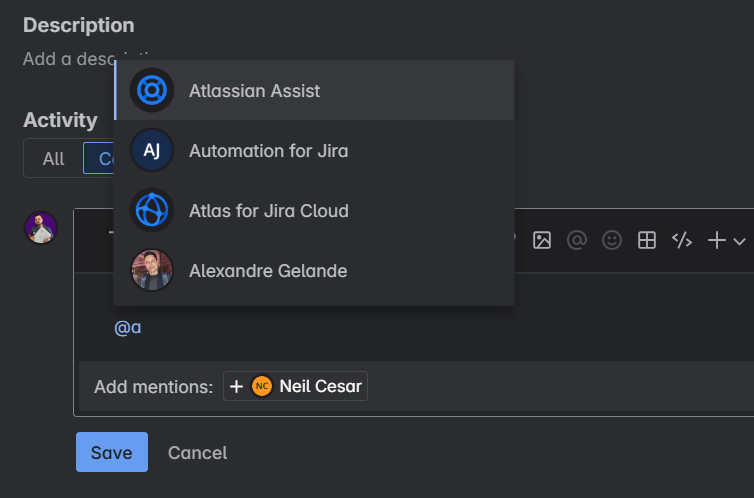The height and width of the screenshot is (498, 754).
Task: Click Alexandre Gelande's profile photo
Action: tap(152, 271)
